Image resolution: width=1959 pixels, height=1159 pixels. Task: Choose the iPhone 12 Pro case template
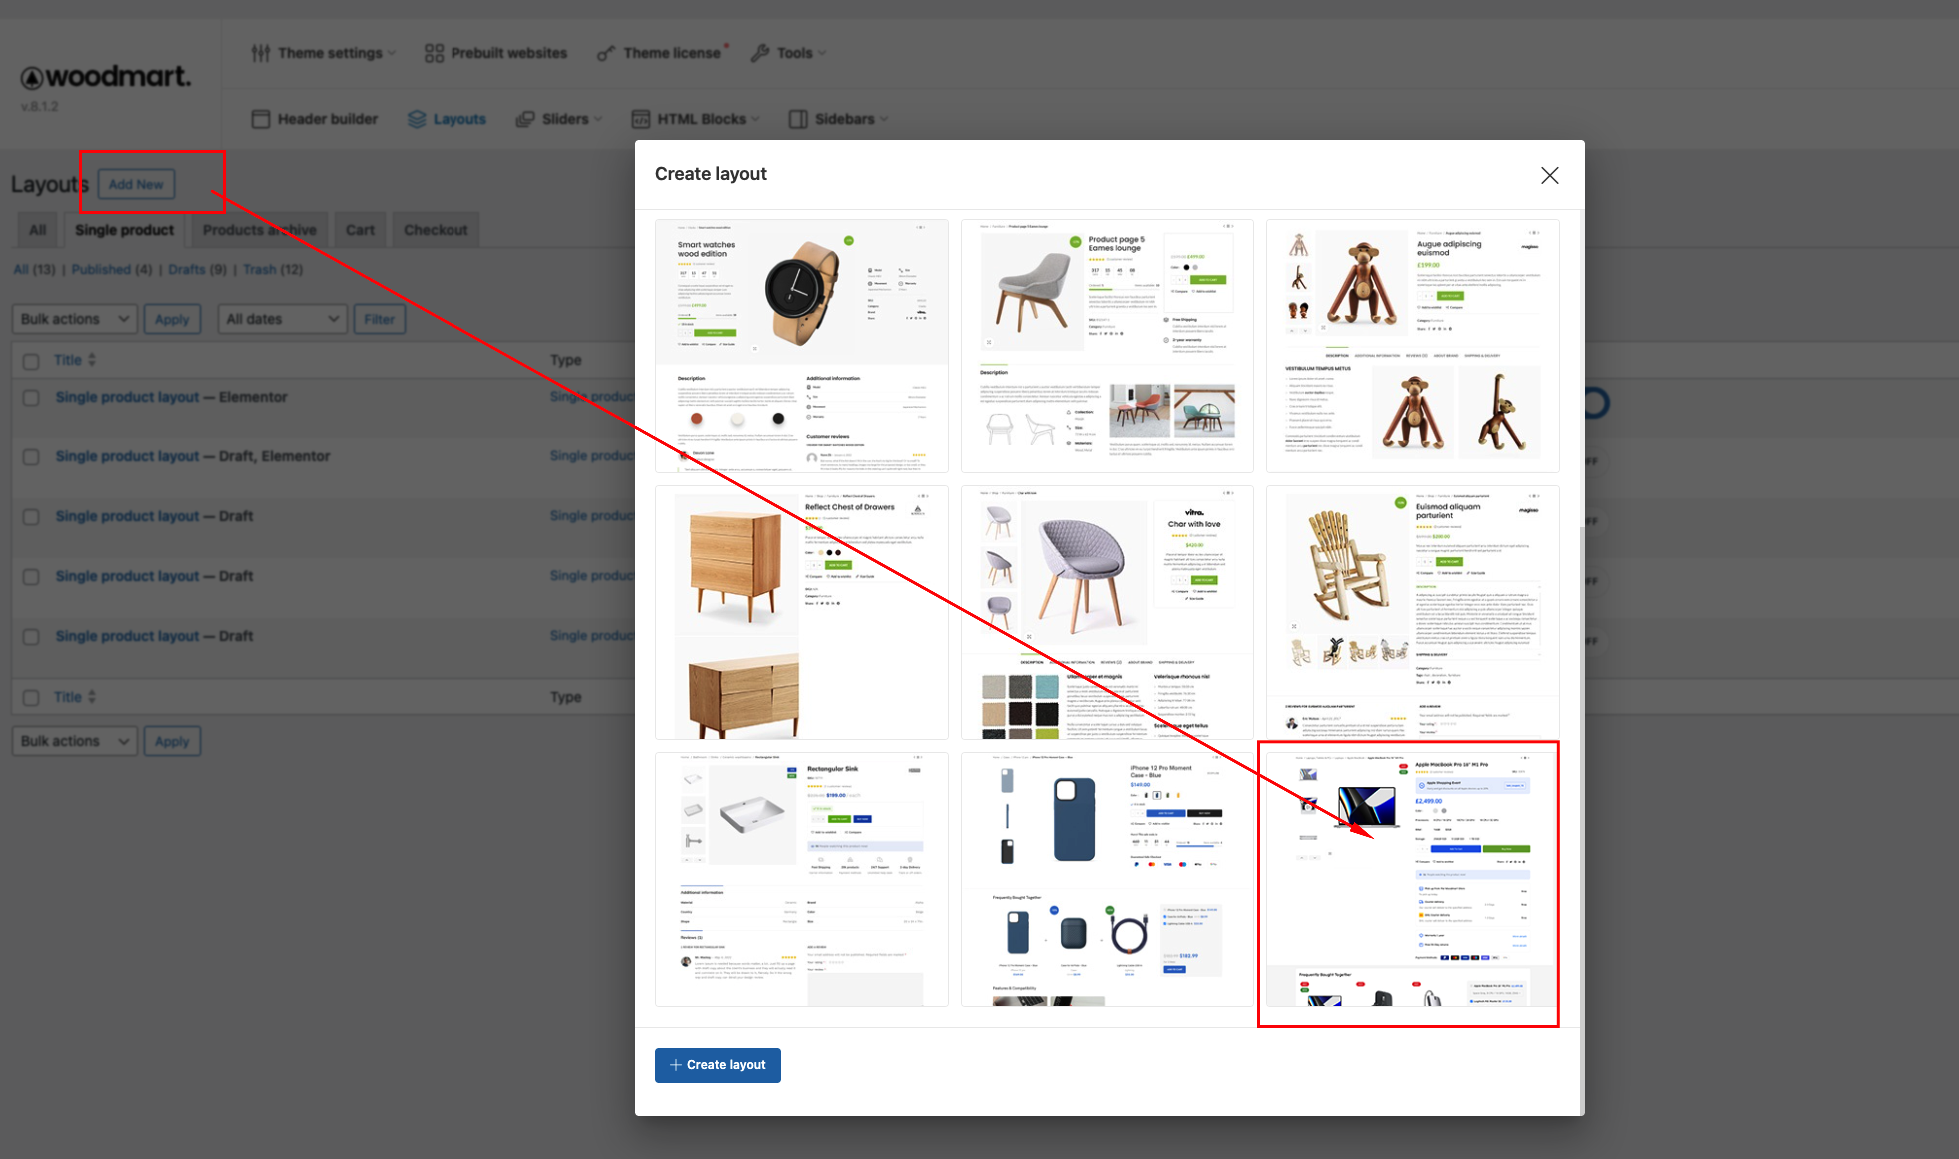pyautogui.click(x=1107, y=880)
